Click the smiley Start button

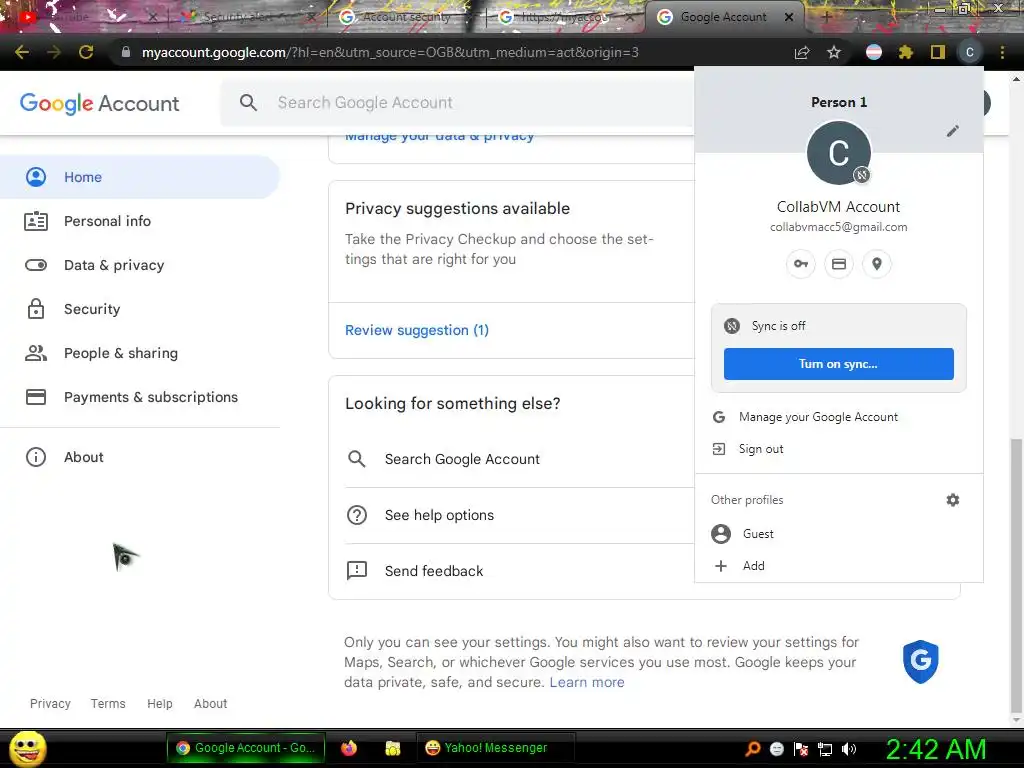(x=27, y=748)
